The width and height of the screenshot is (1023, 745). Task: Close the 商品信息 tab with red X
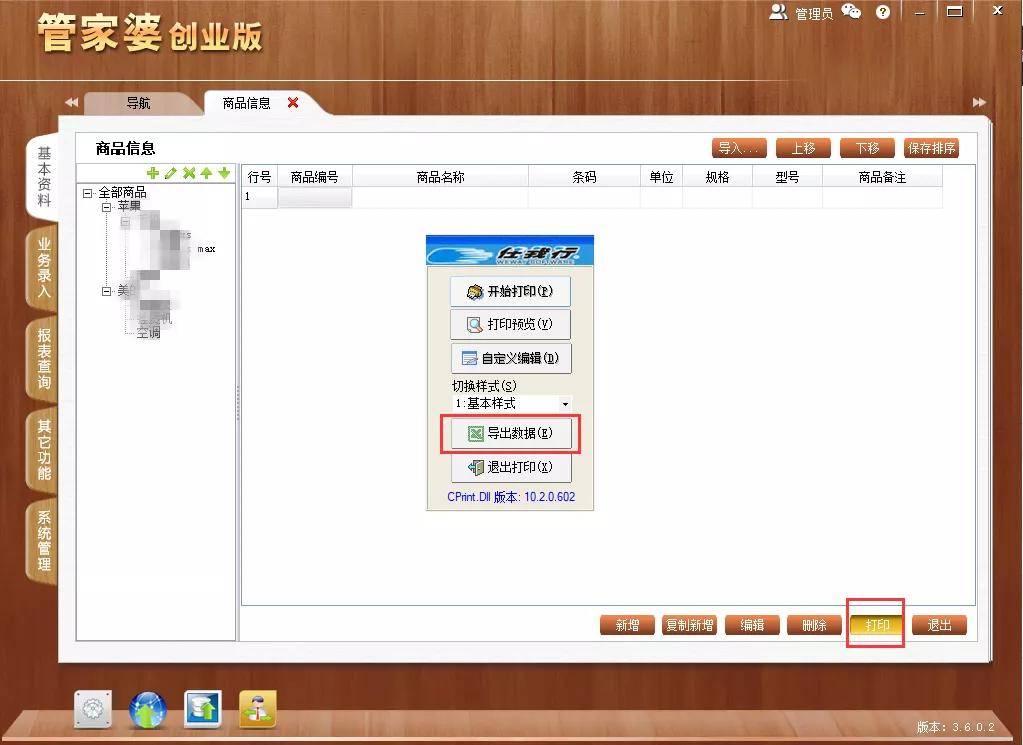click(x=293, y=102)
